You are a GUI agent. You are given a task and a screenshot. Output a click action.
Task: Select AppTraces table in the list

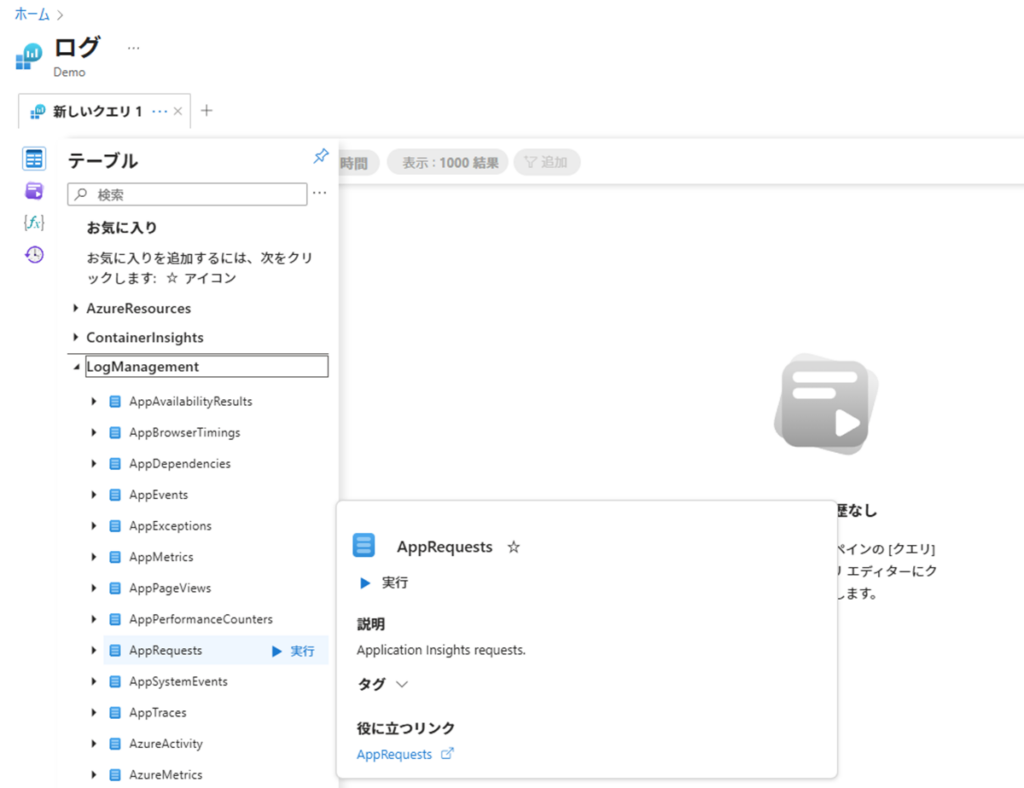[x=157, y=713]
